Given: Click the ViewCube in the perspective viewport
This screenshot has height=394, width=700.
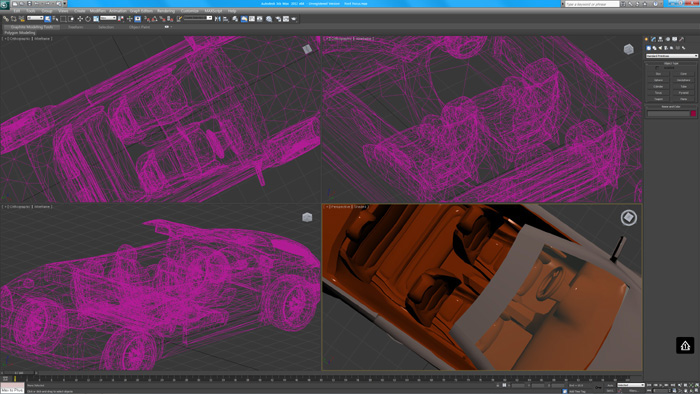Looking at the screenshot, I should coord(629,218).
